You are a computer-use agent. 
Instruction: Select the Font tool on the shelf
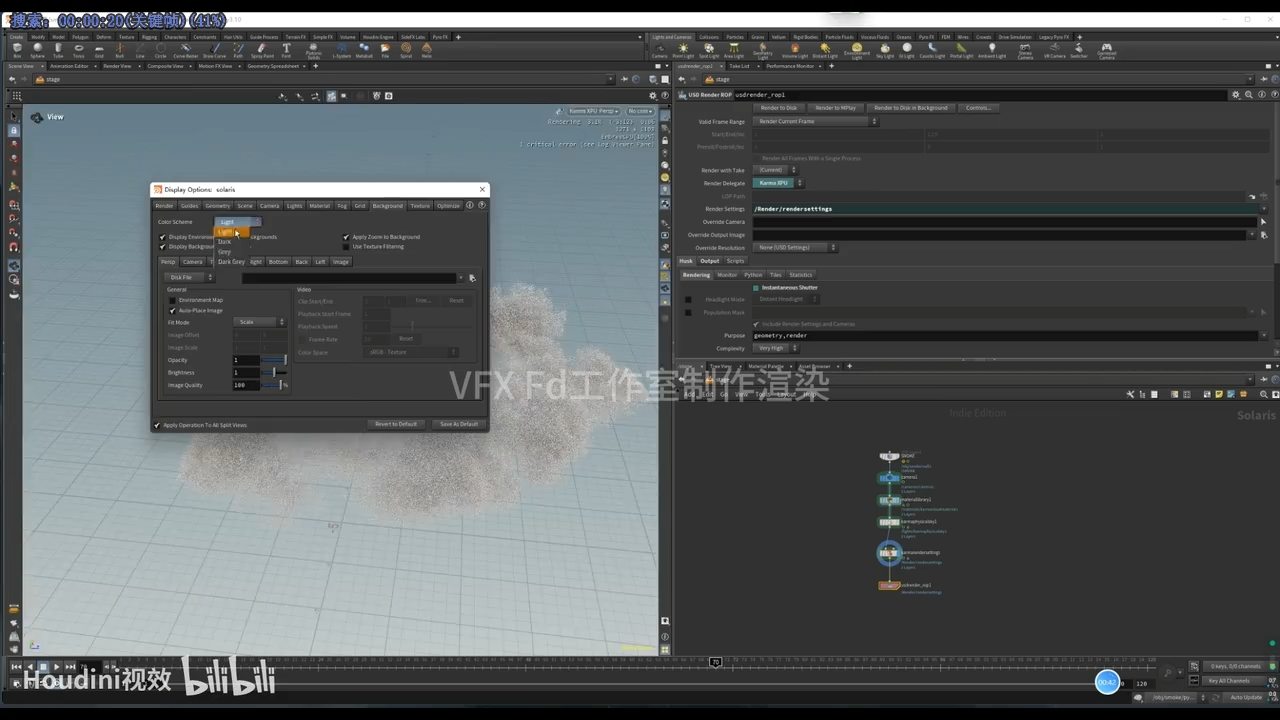(x=286, y=49)
